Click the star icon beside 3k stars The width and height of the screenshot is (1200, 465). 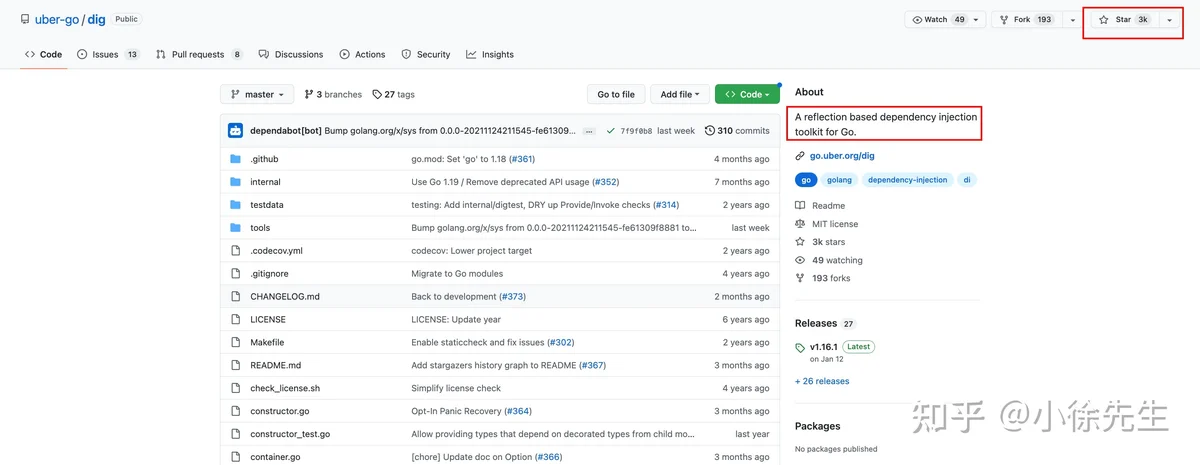(x=800, y=242)
